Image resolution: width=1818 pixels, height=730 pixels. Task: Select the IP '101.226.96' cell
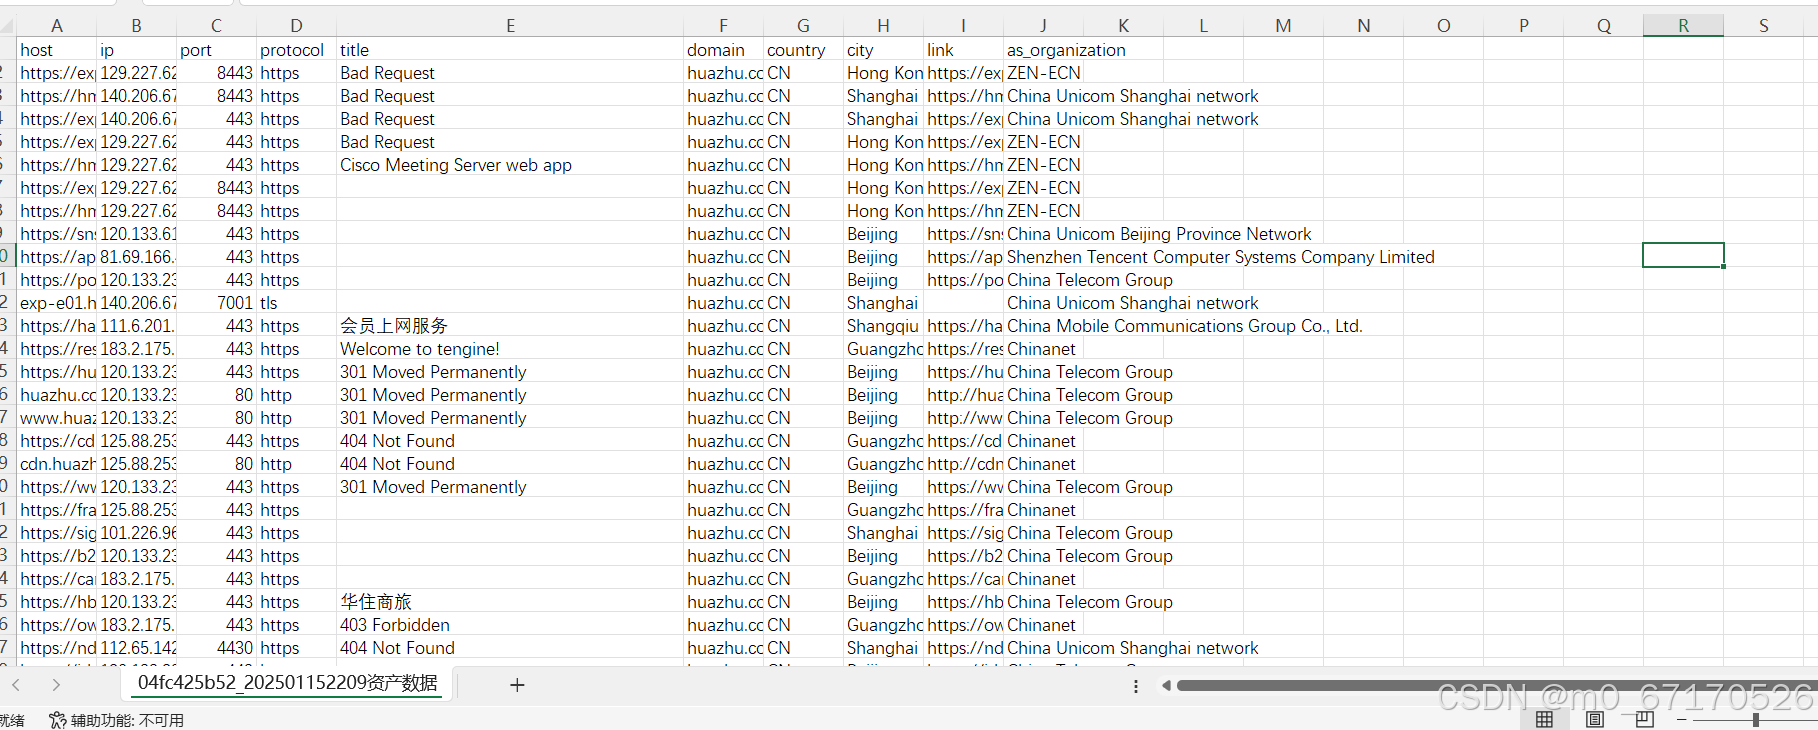click(137, 533)
